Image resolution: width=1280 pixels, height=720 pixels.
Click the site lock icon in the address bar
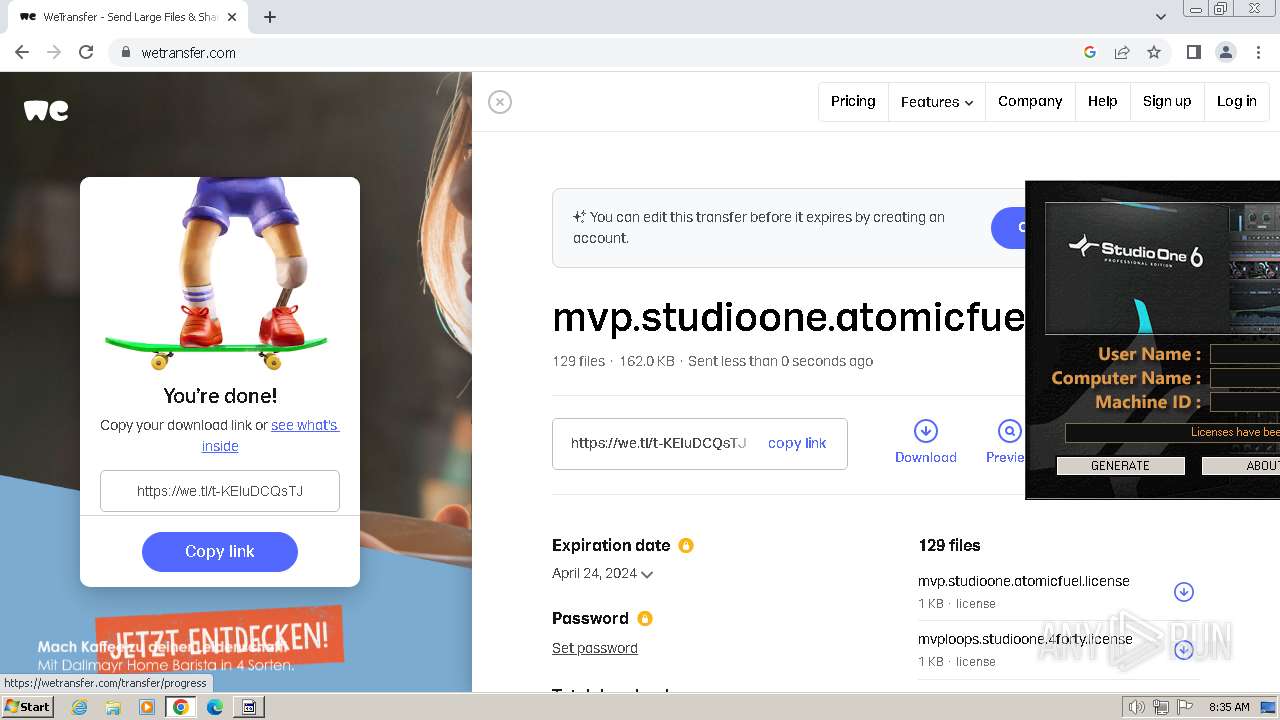pyautogui.click(x=125, y=52)
